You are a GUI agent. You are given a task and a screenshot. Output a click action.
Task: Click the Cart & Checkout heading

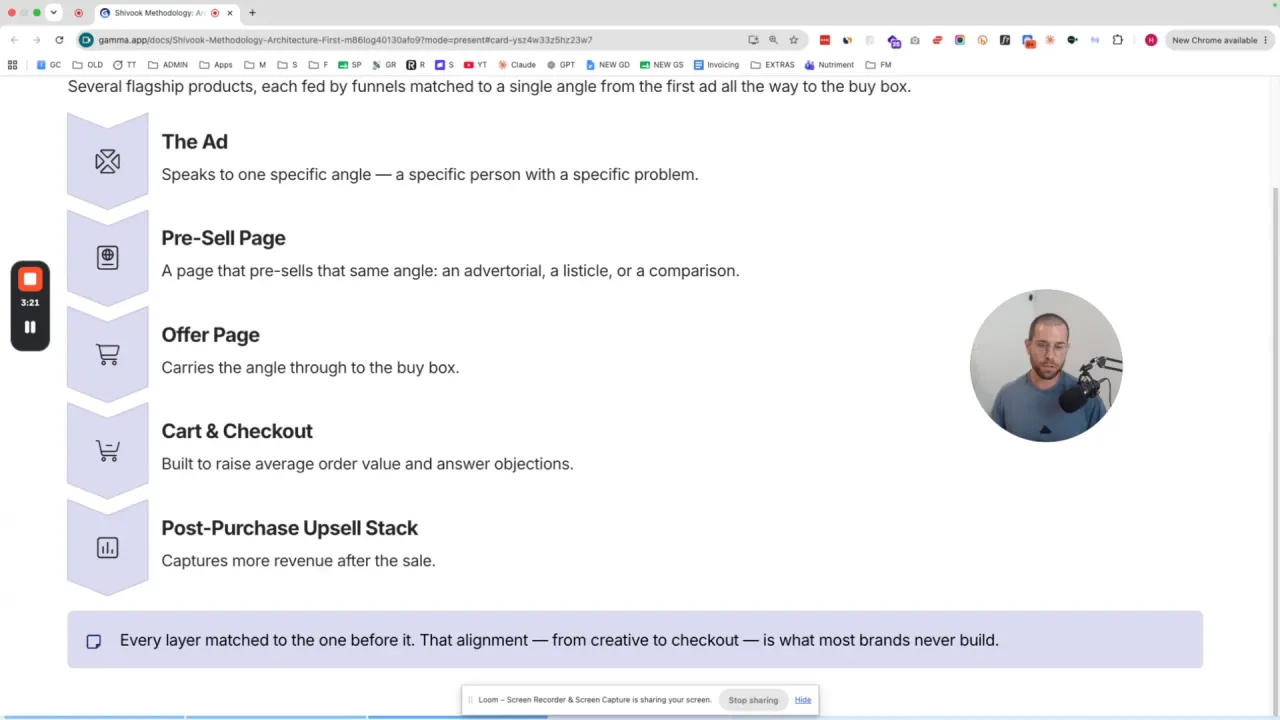(237, 431)
